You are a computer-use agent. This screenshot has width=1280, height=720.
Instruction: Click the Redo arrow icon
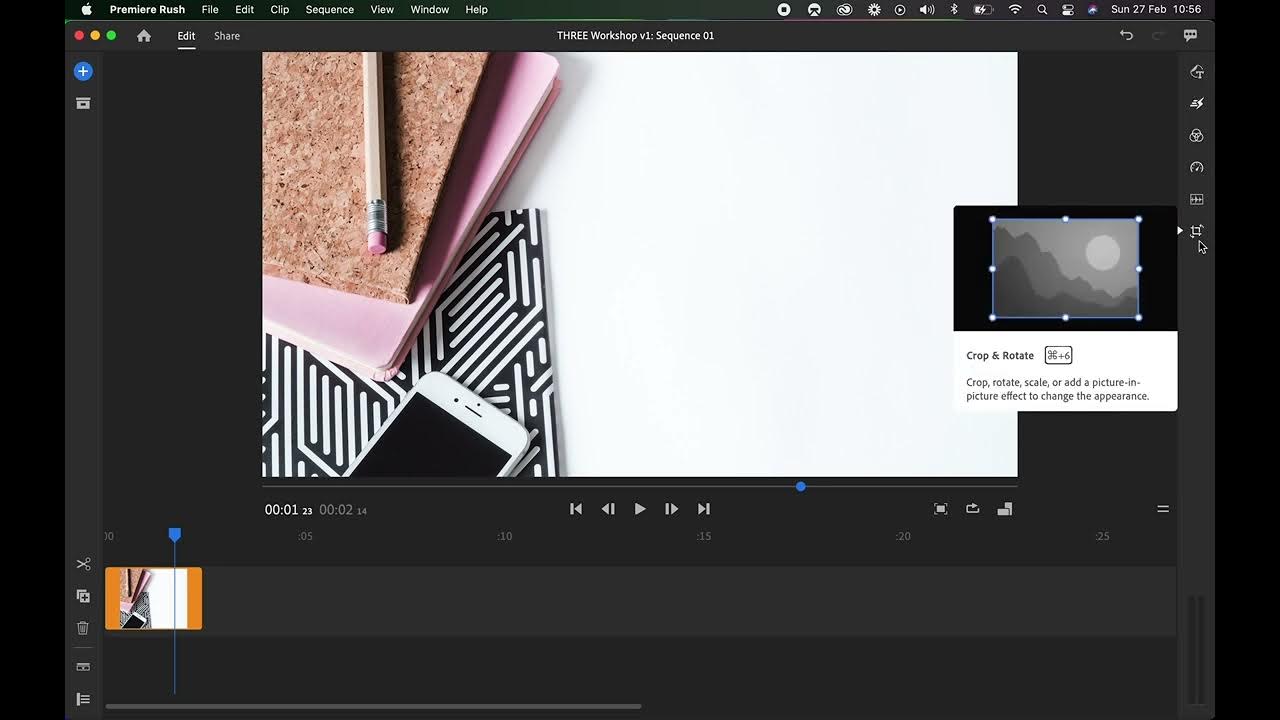click(1158, 35)
